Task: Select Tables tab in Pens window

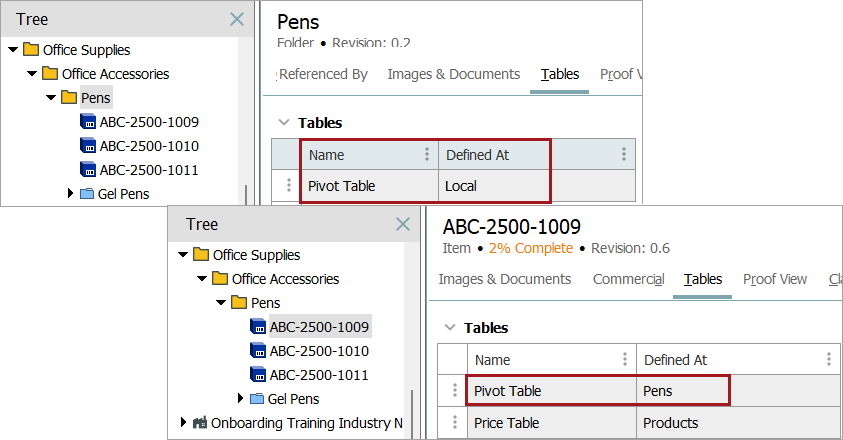Action: point(560,74)
